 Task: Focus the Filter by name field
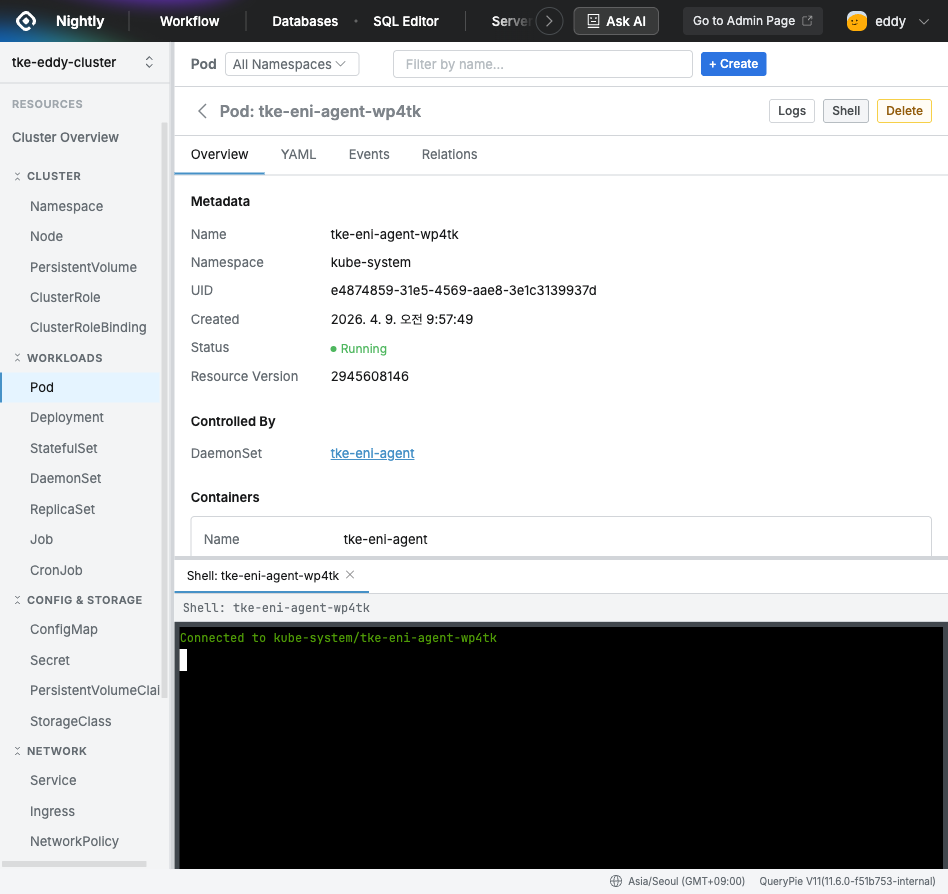542,64
